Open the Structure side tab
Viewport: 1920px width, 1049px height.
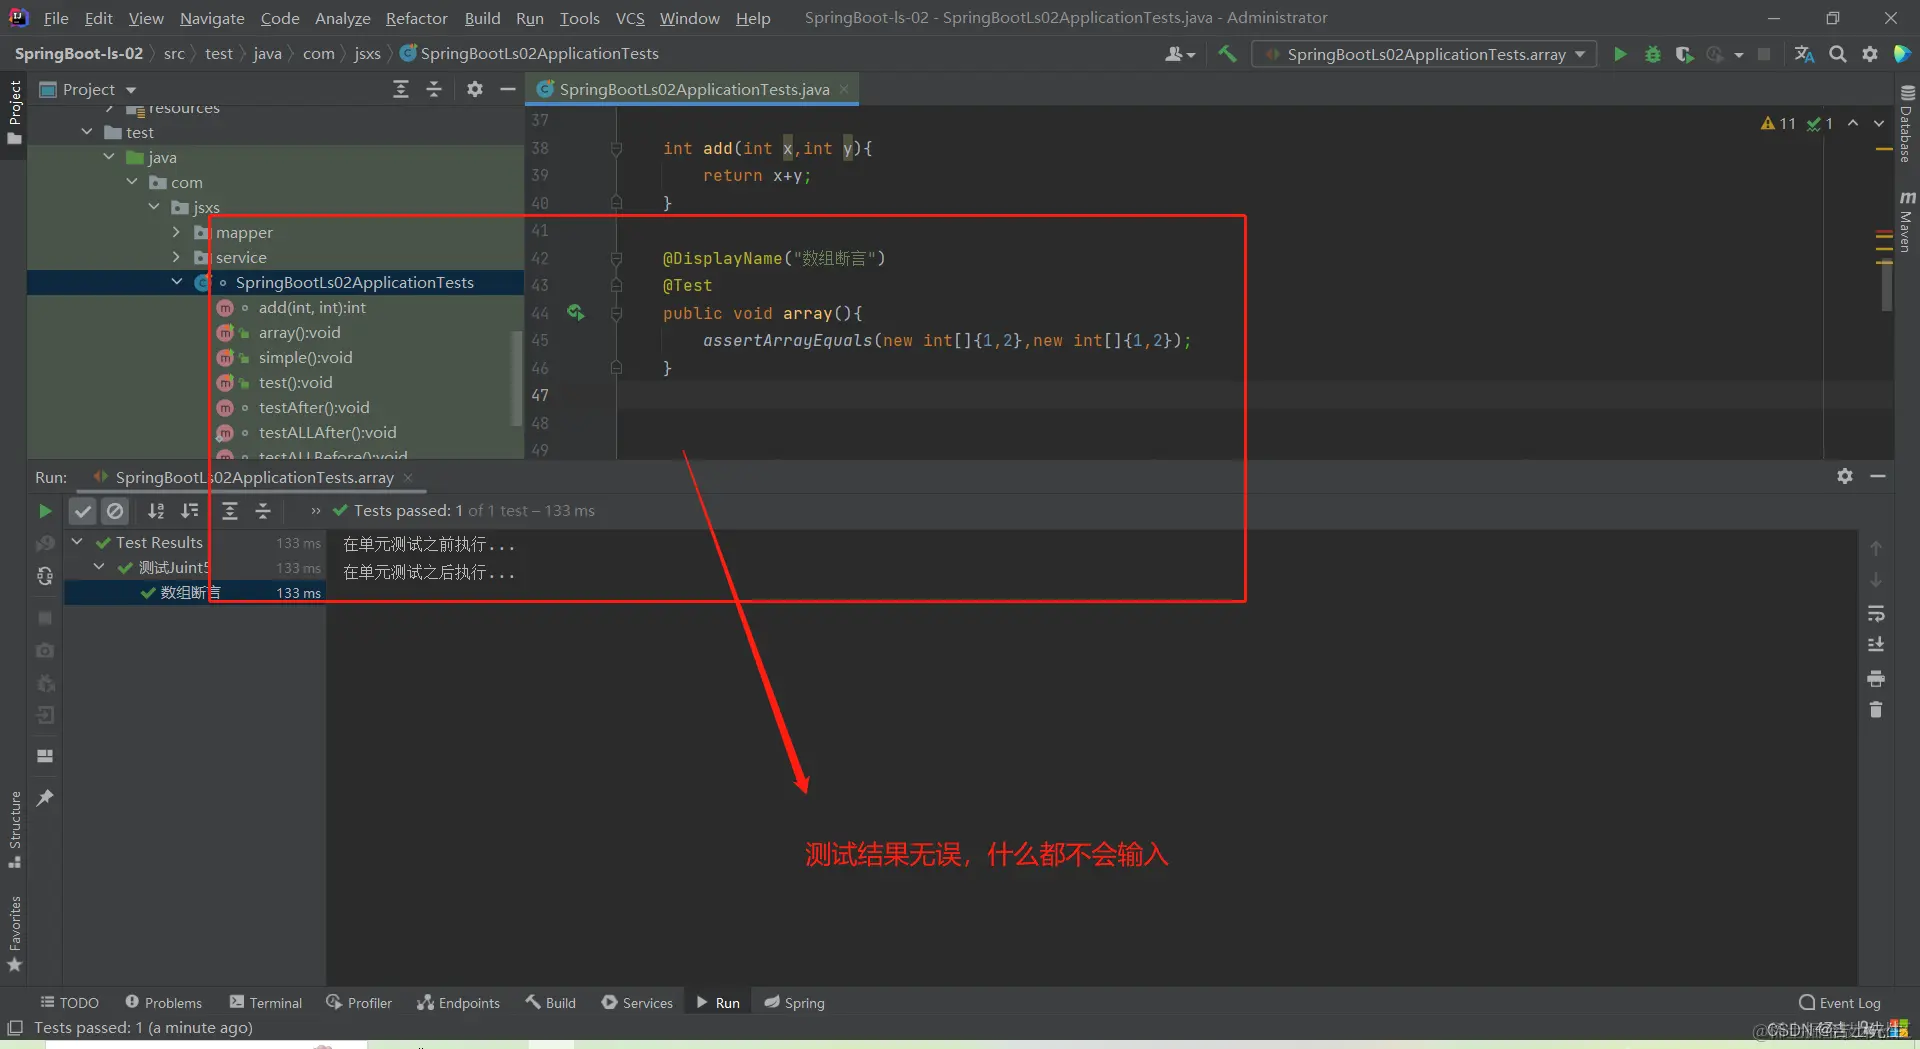coord(15,830)
